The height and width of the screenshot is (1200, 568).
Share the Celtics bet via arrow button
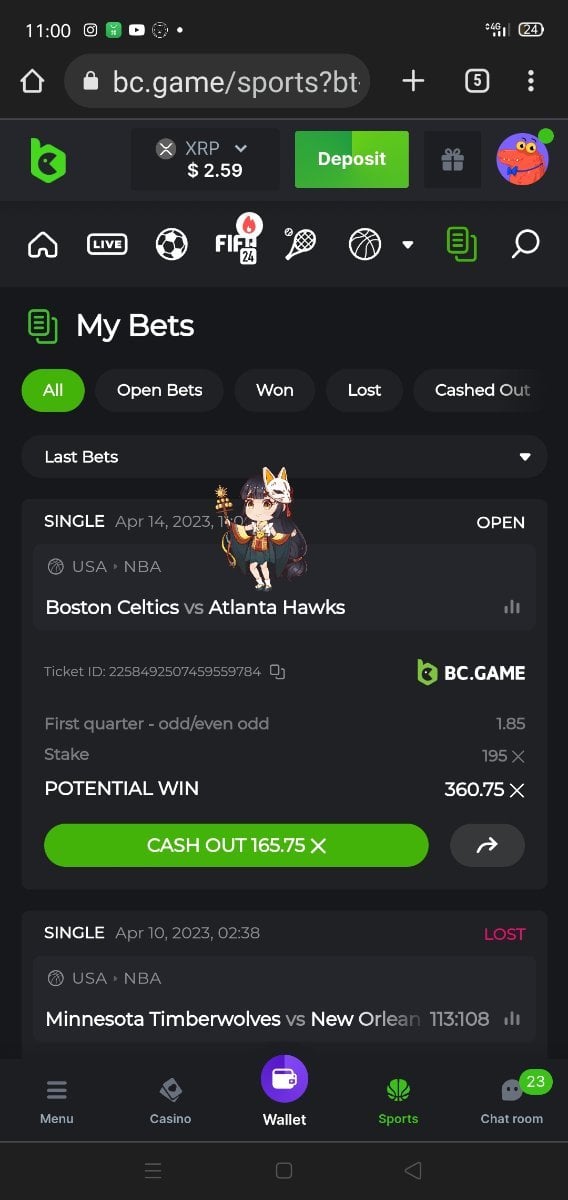tap(487, 845)
